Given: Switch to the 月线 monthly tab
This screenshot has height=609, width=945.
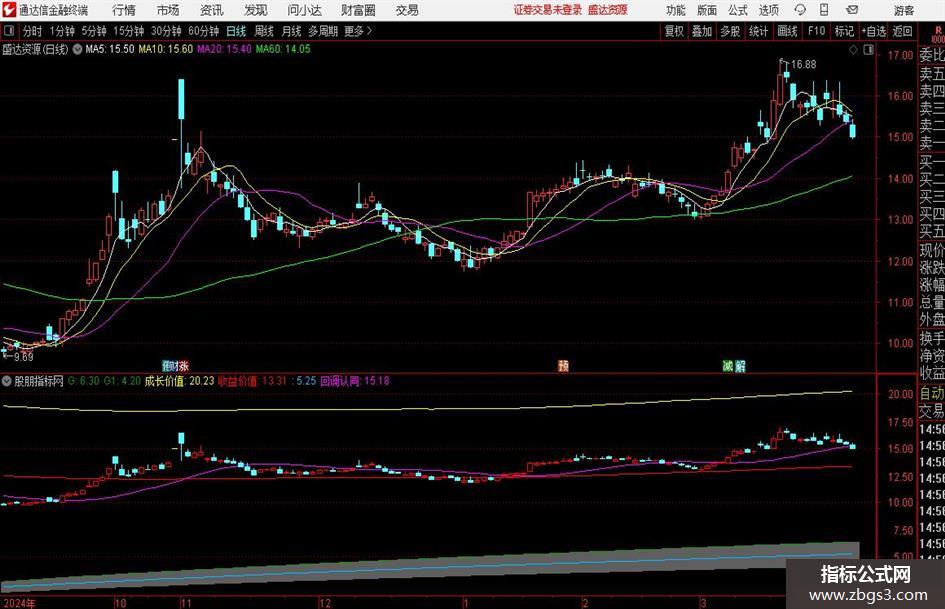Looking at the screenshot, I should click(291, 31).
